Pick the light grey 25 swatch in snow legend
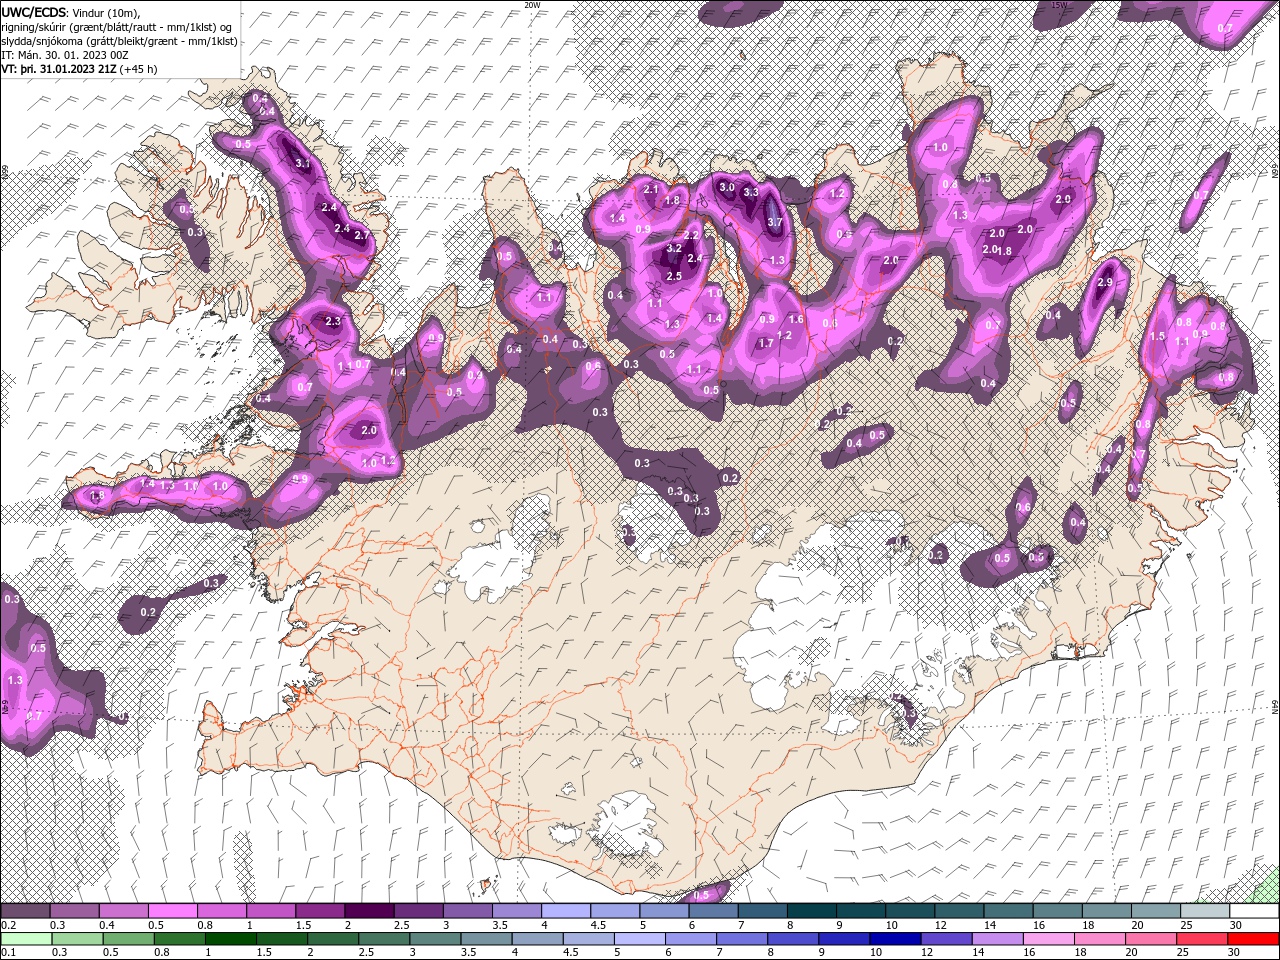This screenshot has width=1280, height=960. (x=1205, y=910)
